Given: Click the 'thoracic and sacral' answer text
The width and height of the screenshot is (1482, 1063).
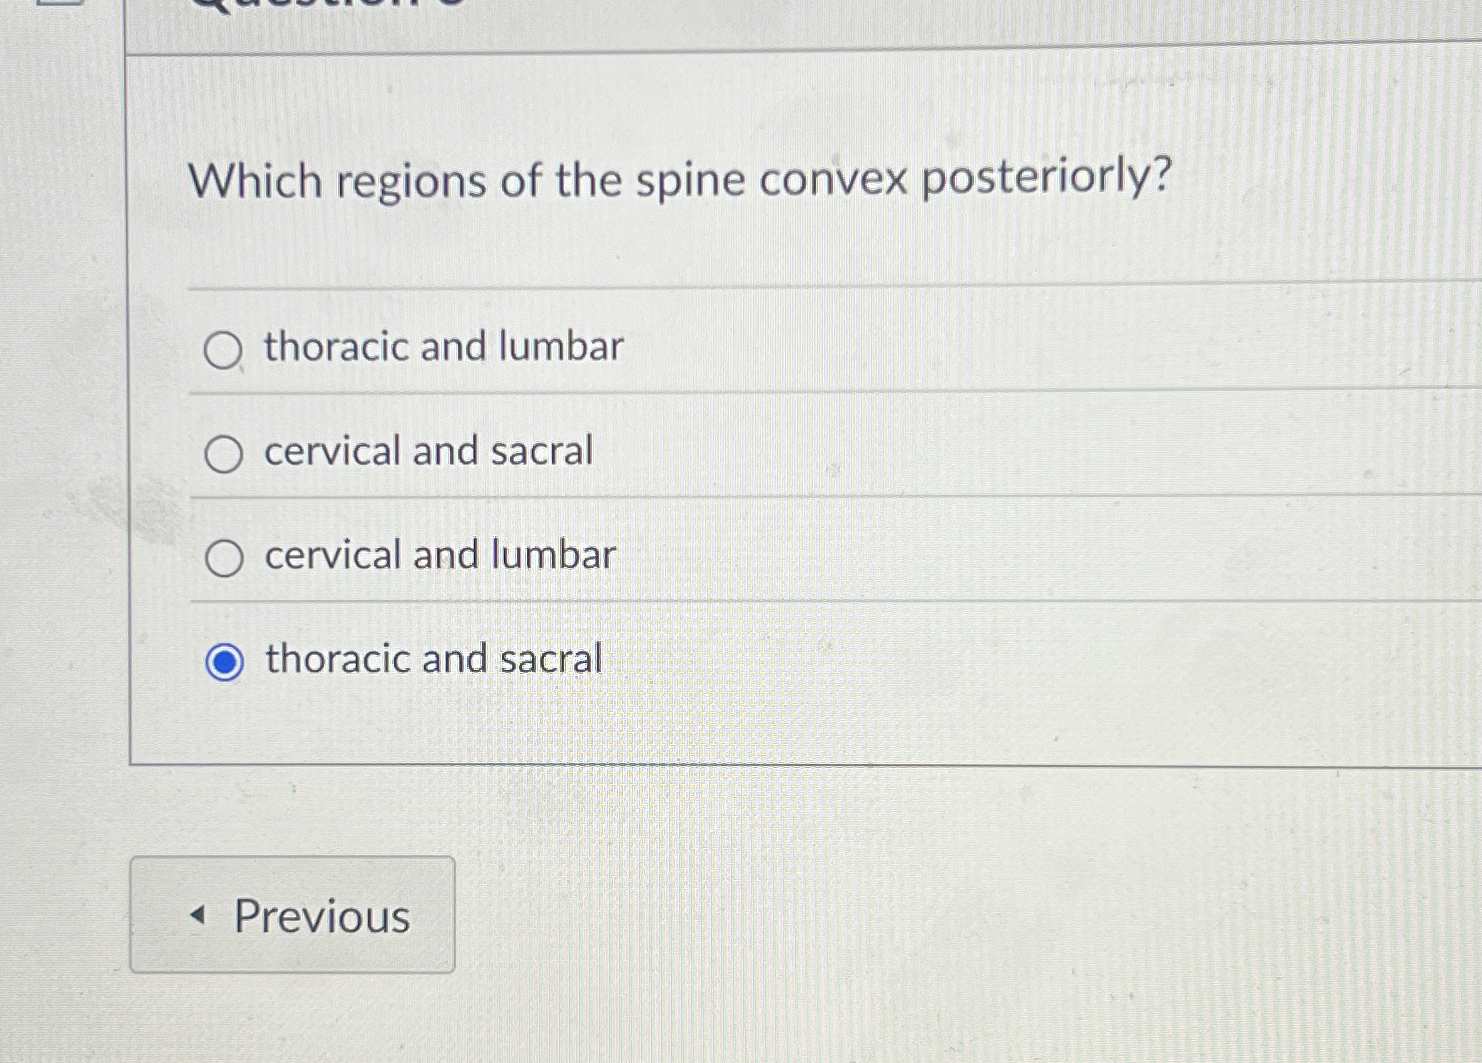Looking at the screenshot, I should tap(430, 657).
